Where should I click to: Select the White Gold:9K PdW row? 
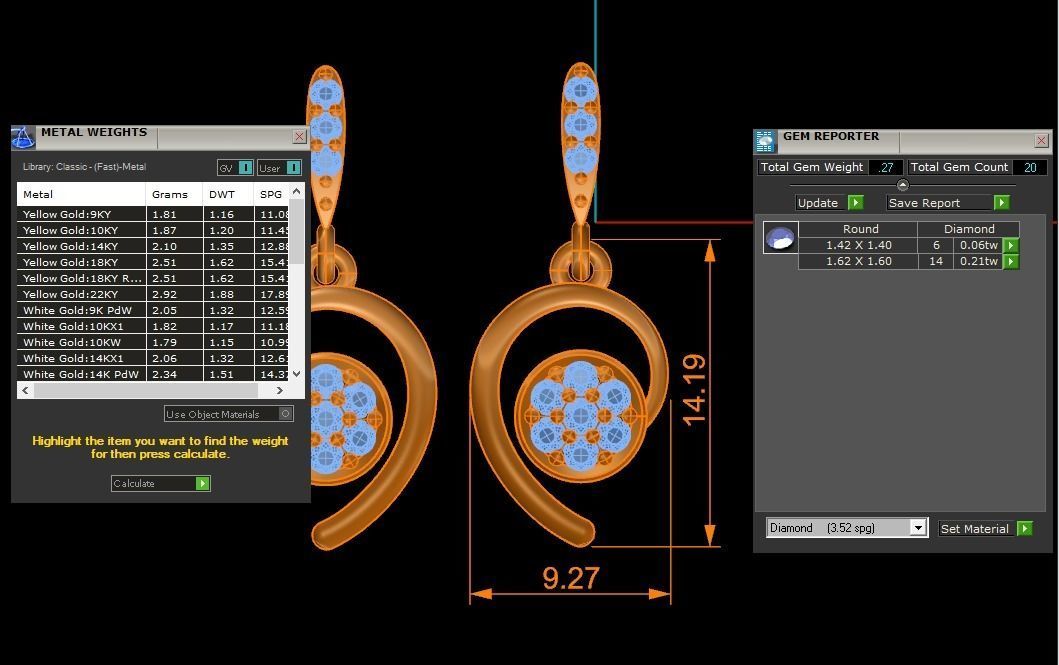(153, 311)
